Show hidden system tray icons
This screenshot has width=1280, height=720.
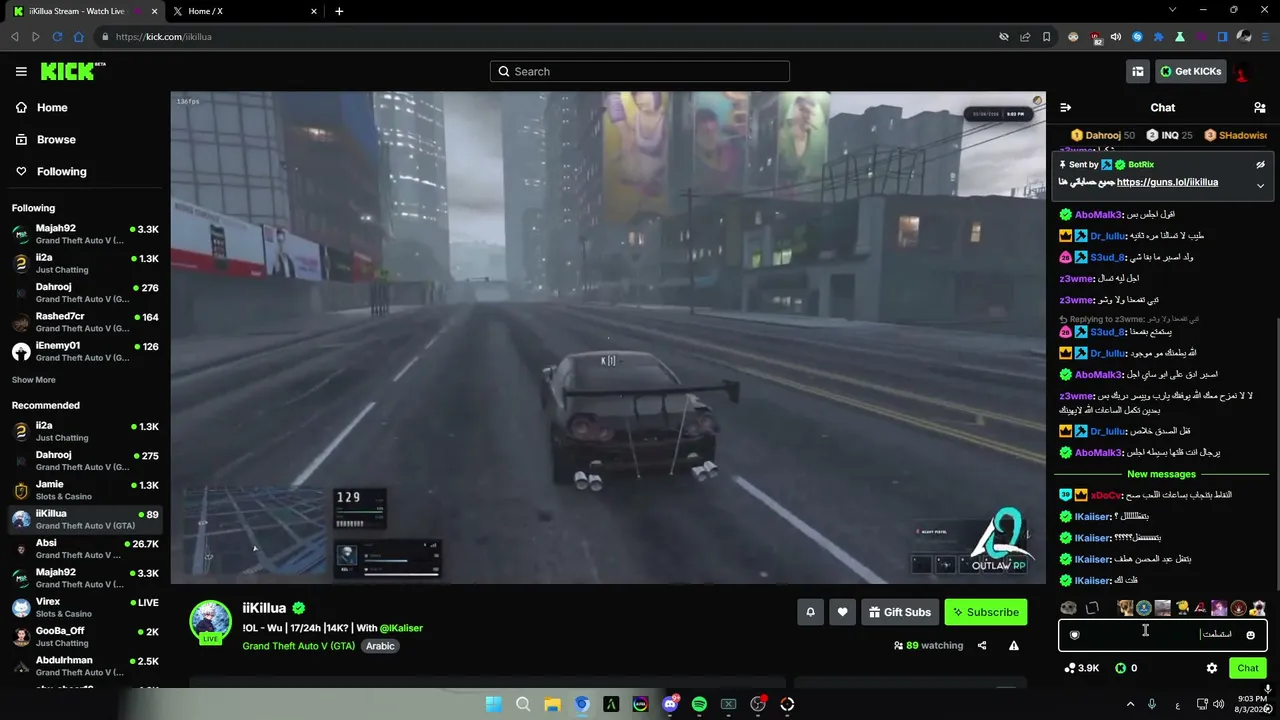click(x=1129, y=704)
